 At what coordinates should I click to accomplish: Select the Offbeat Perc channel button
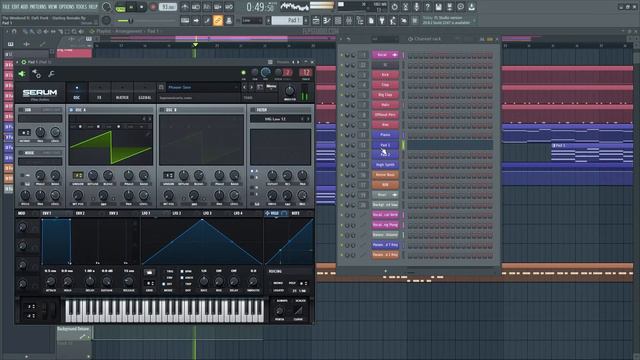point(385,115)
